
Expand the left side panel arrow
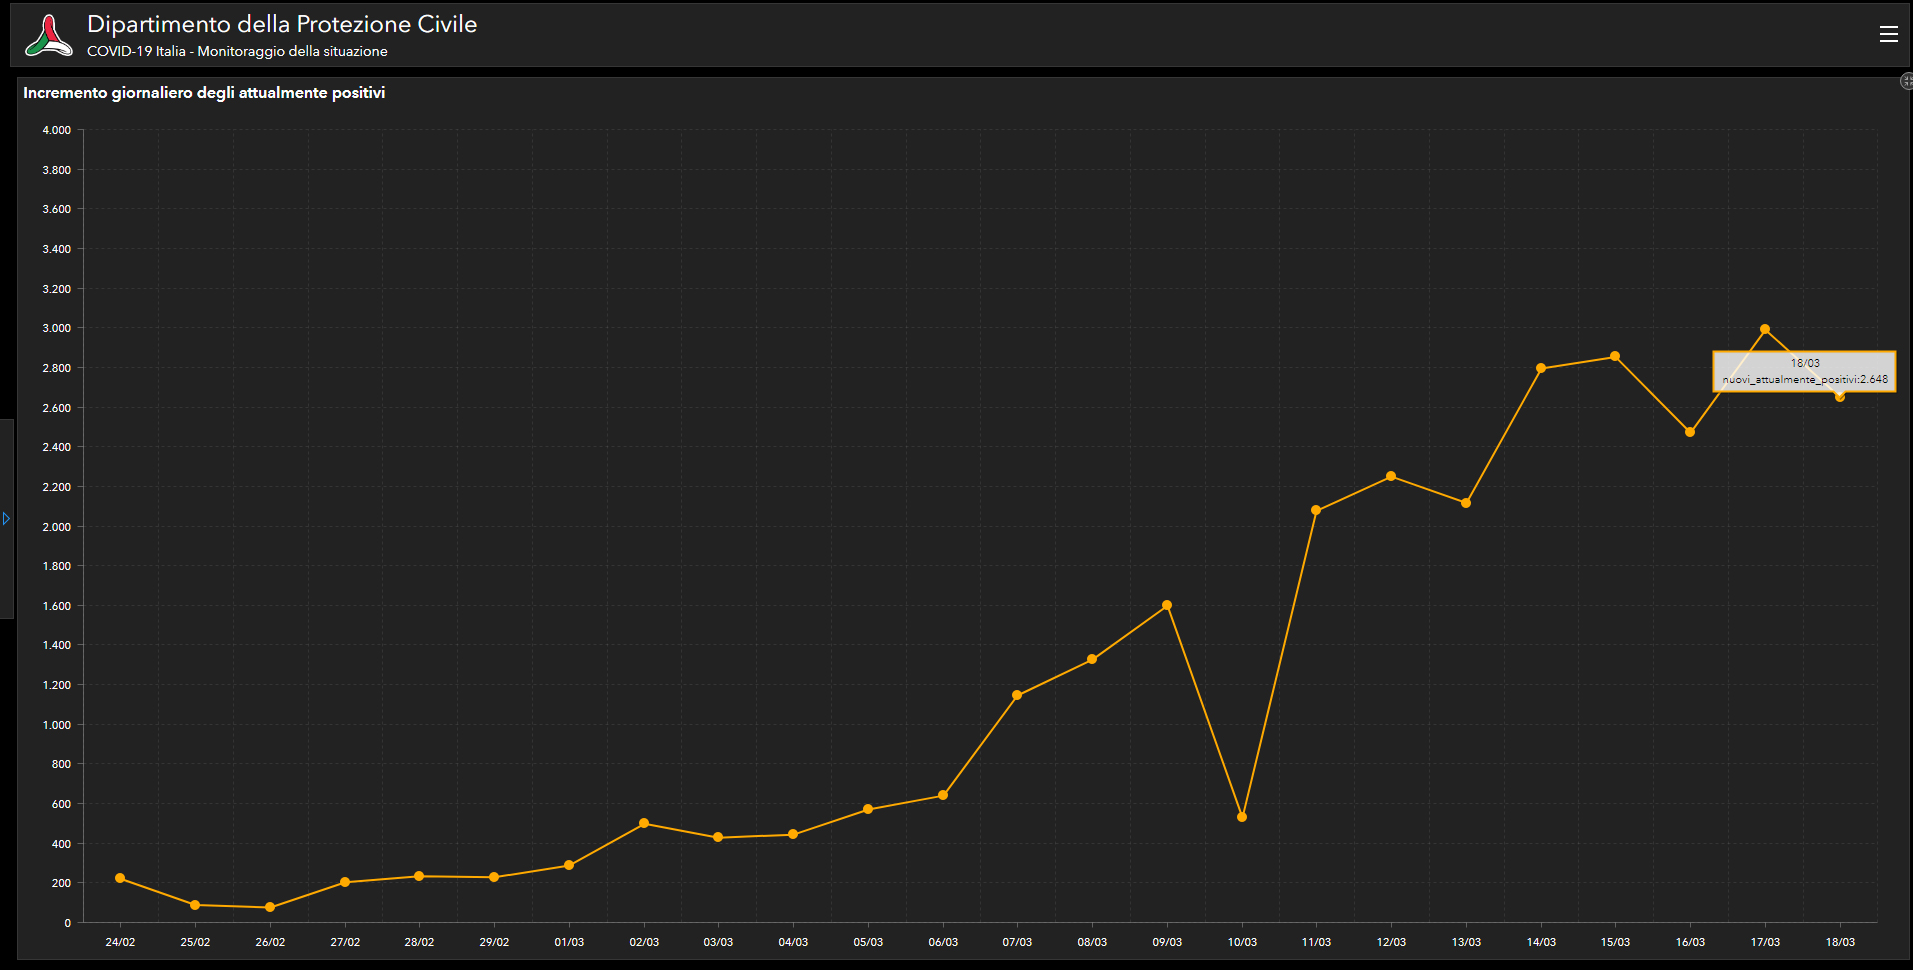(x=6, y=518)
